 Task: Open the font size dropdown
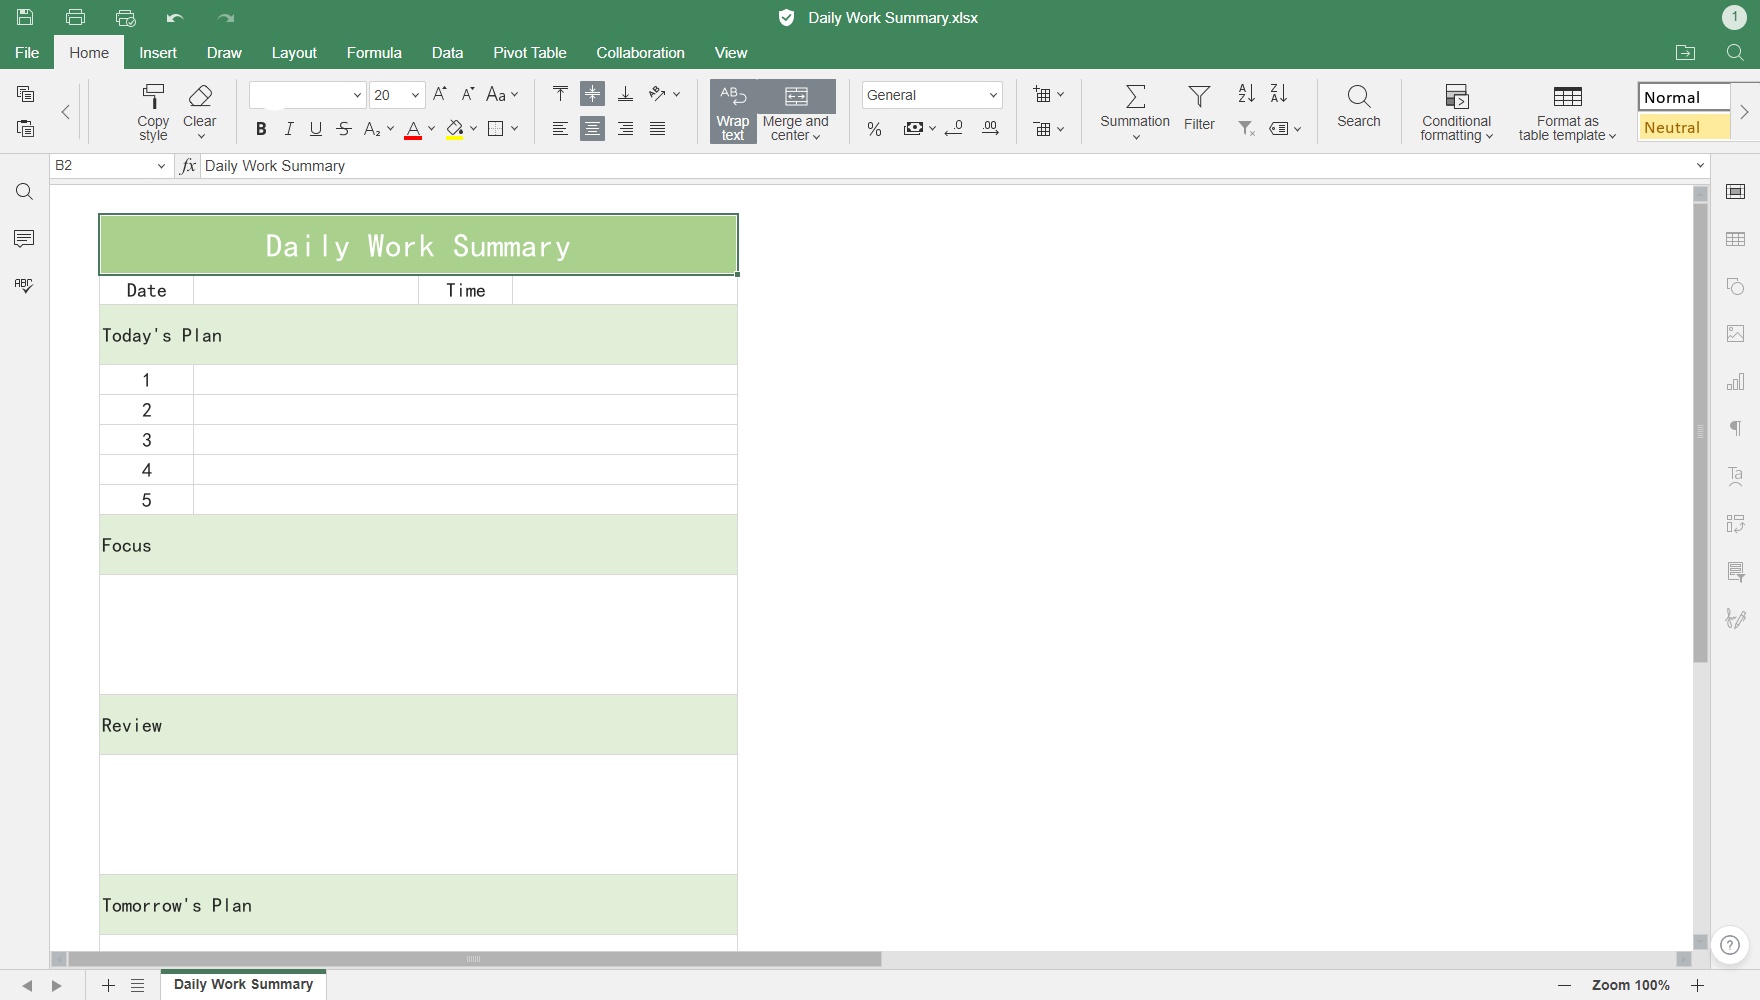coord(415,96)
